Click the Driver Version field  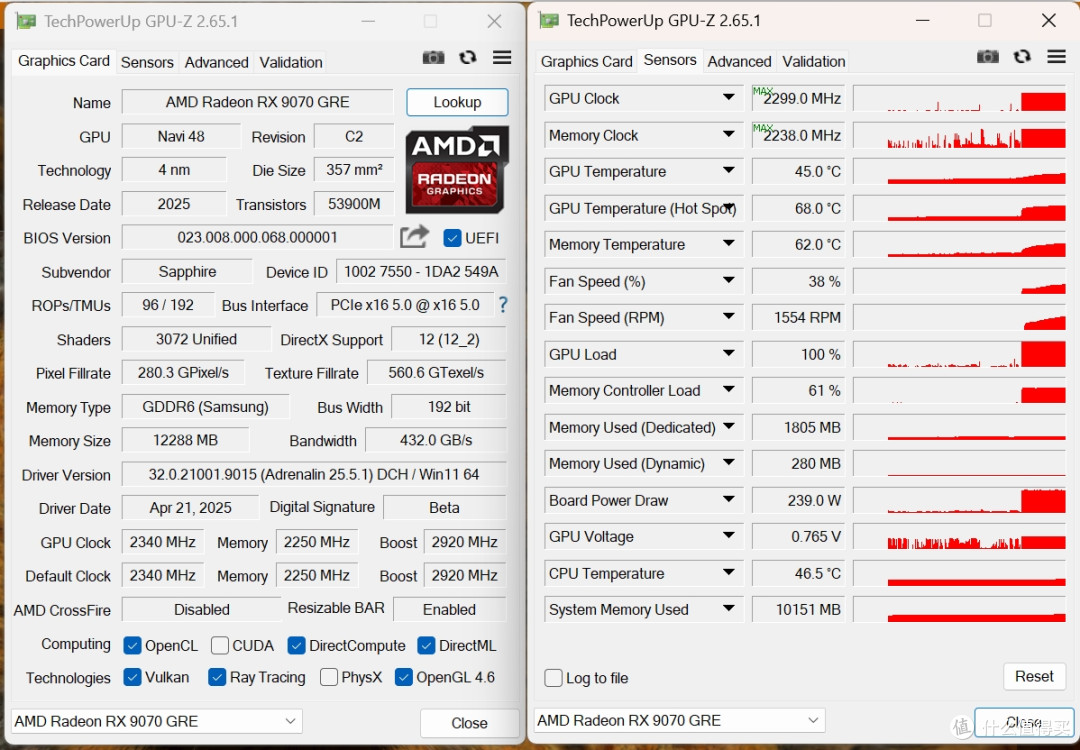point(314,474)
